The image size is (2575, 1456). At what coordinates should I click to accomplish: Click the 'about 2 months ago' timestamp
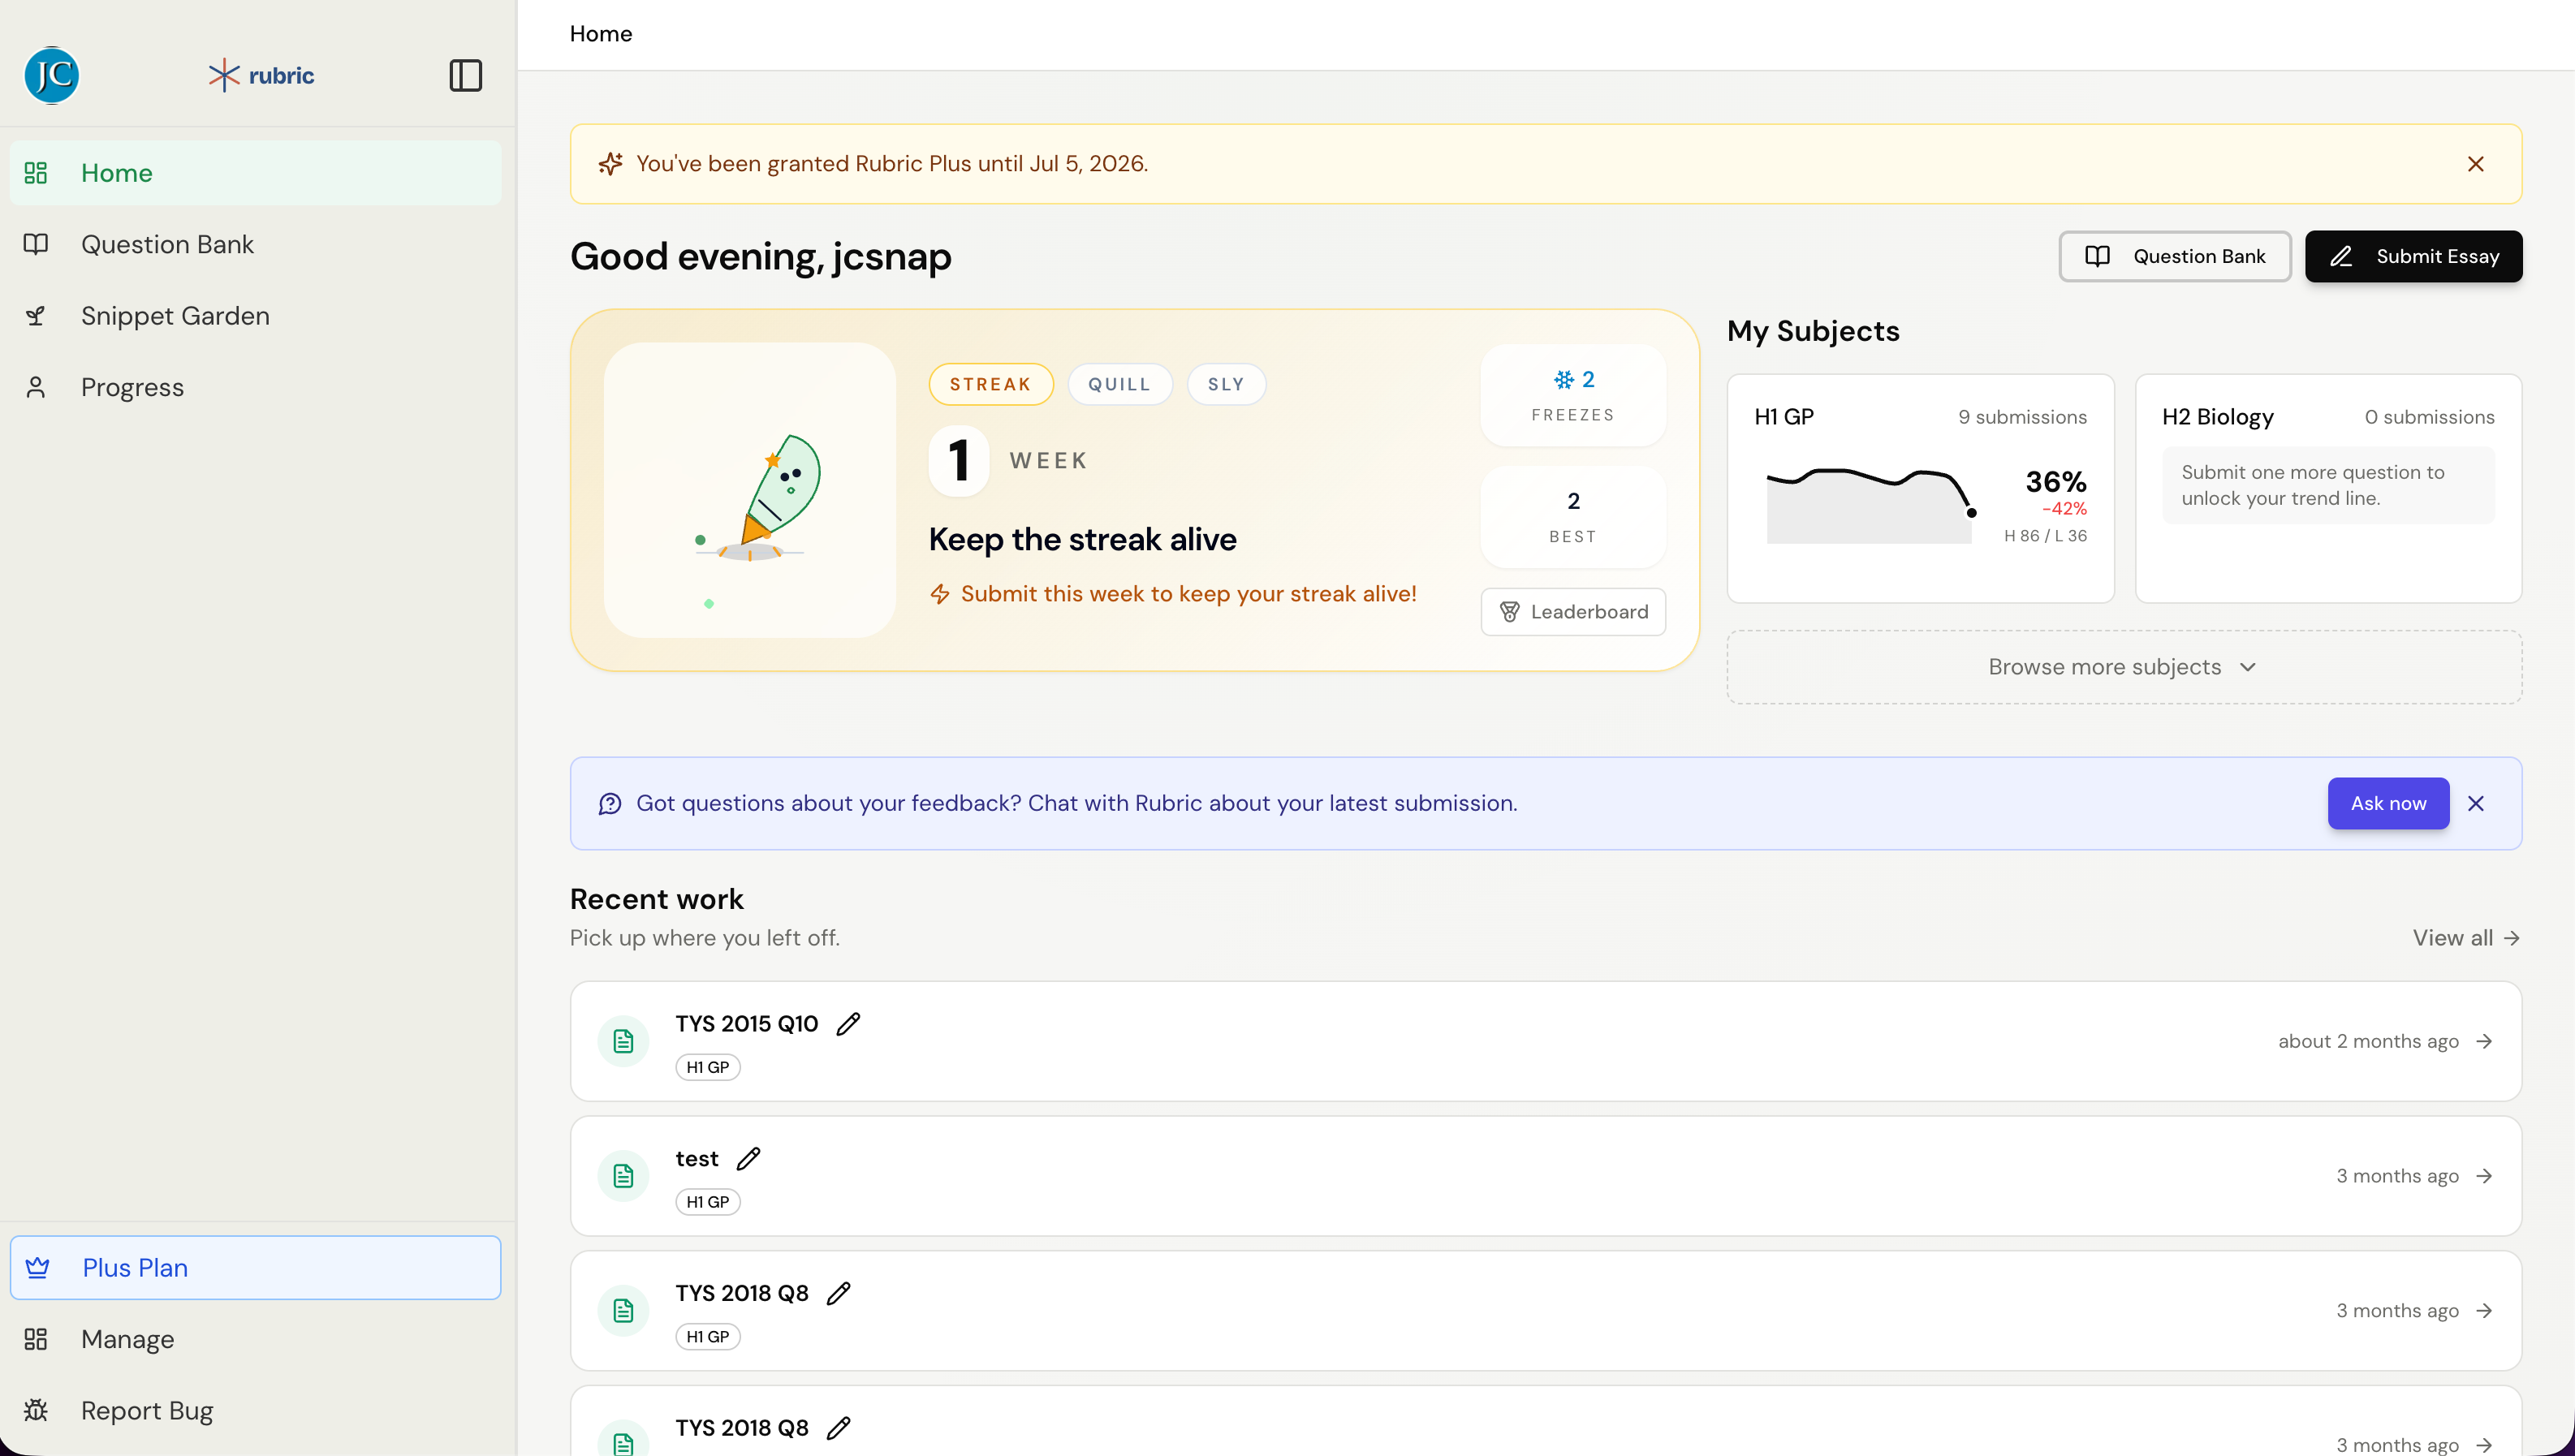pos(2368,1041)
